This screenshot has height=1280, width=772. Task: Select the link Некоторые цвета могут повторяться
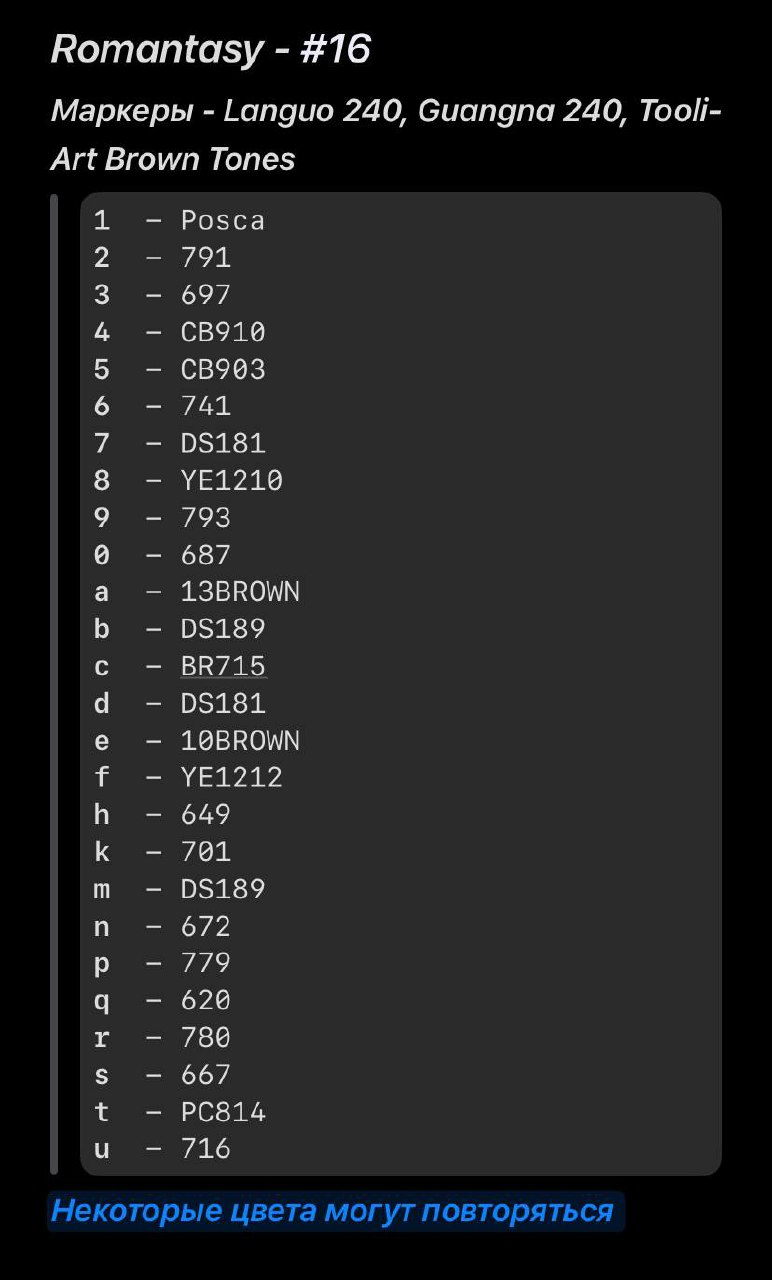coord(332,1211)
